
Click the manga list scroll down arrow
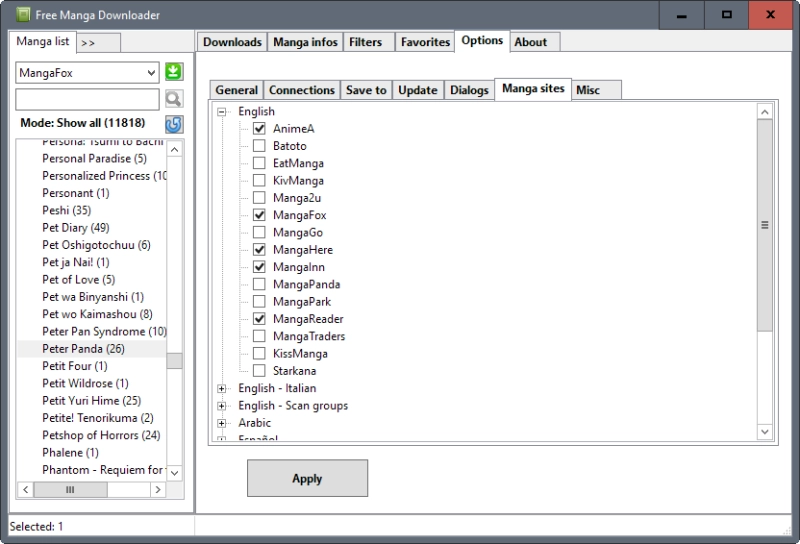pos(174,473)
